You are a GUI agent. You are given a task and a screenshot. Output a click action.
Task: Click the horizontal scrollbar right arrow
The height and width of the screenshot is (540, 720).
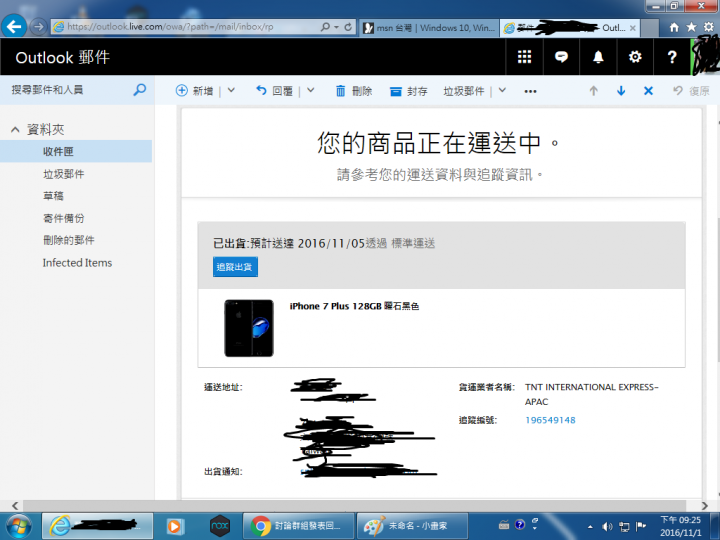[704, 506]
